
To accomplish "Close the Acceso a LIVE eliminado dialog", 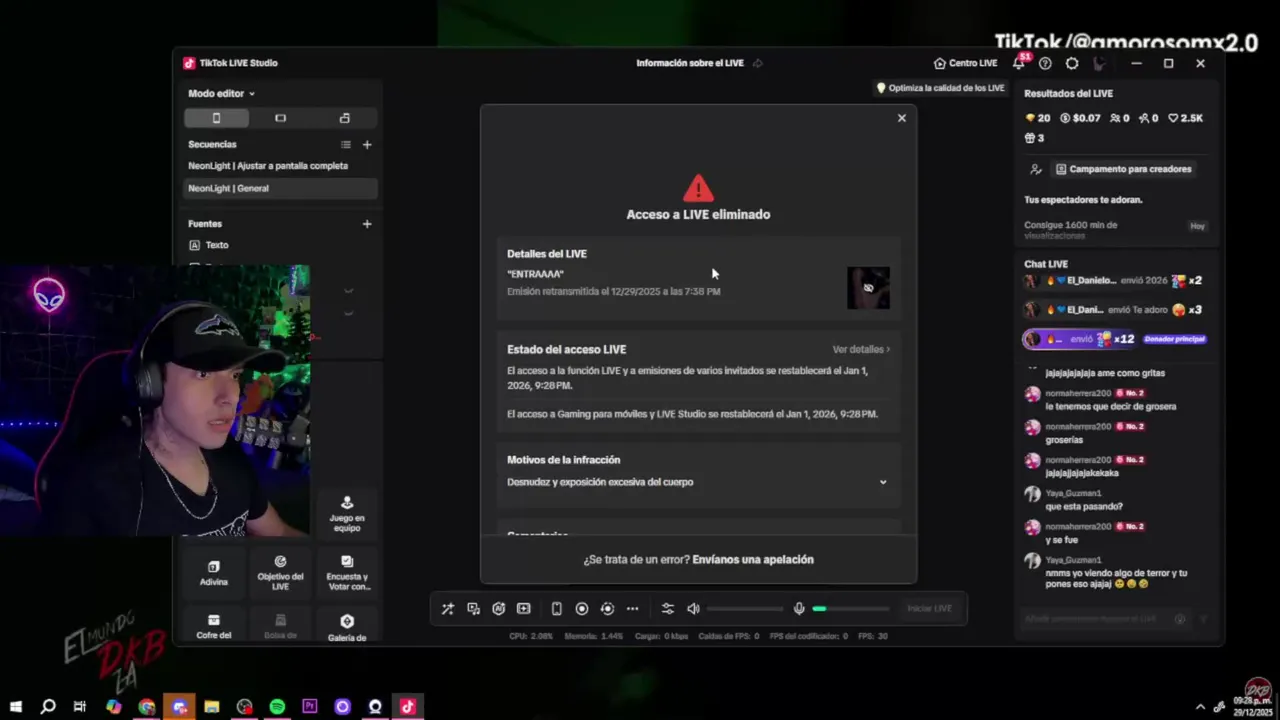I will pos(901,118).
